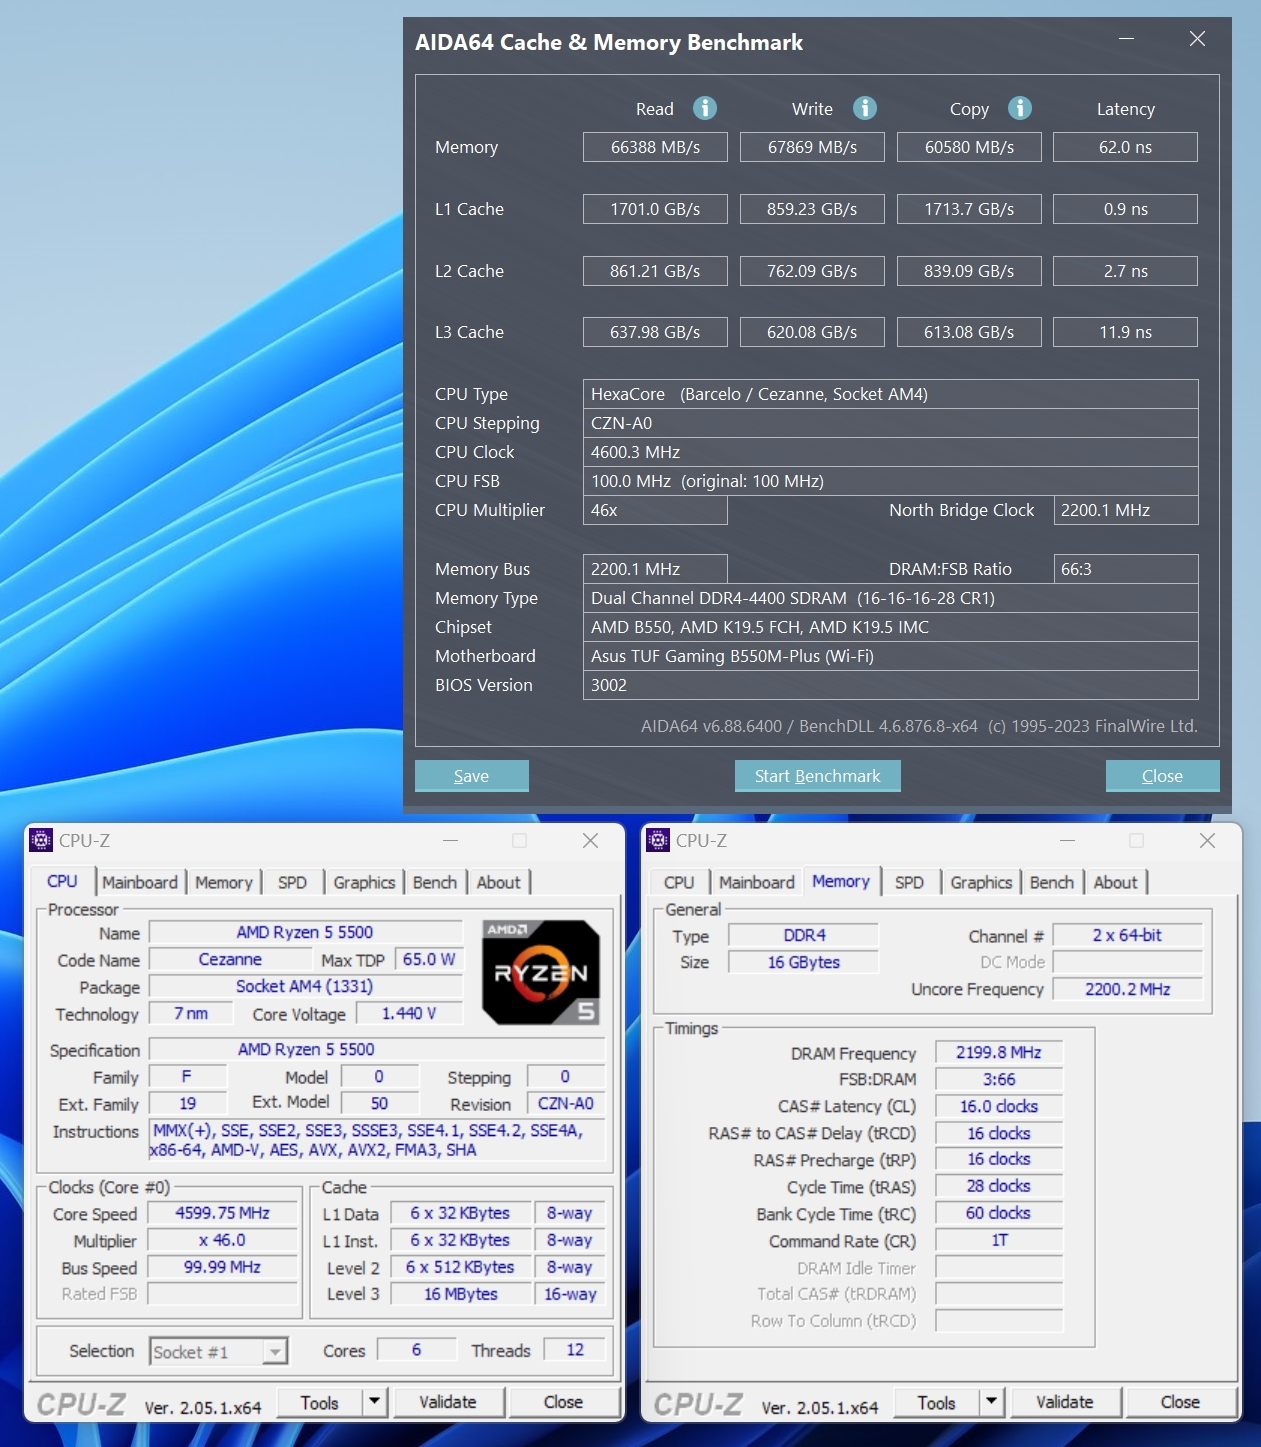The height and width of the screenshot is (1447, 1261).
Task: Open Mainboard tab in the CPU-Z window showing Timings
Action: [x=757, y=882]
